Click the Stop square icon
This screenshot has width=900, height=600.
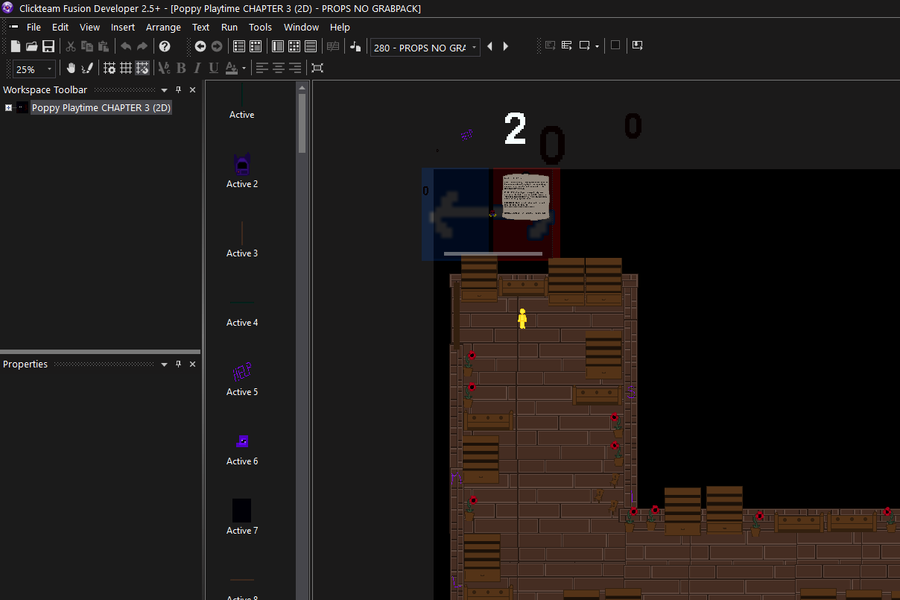click(615, 45)
